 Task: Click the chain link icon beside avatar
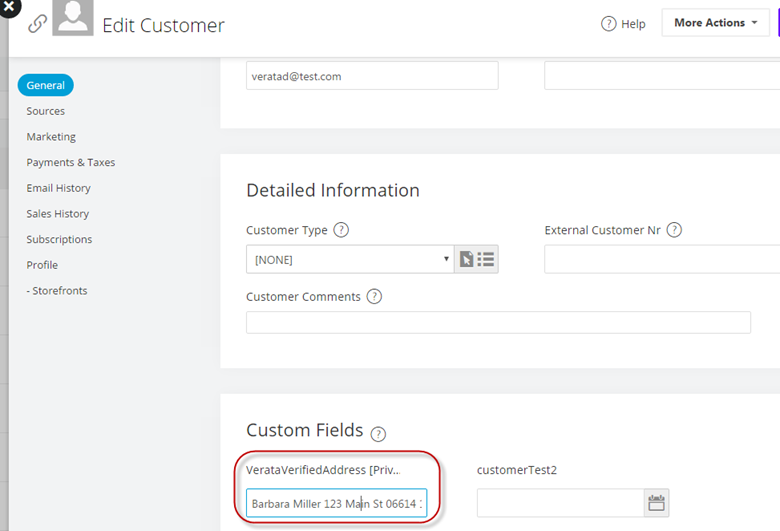tap(37, 23)
